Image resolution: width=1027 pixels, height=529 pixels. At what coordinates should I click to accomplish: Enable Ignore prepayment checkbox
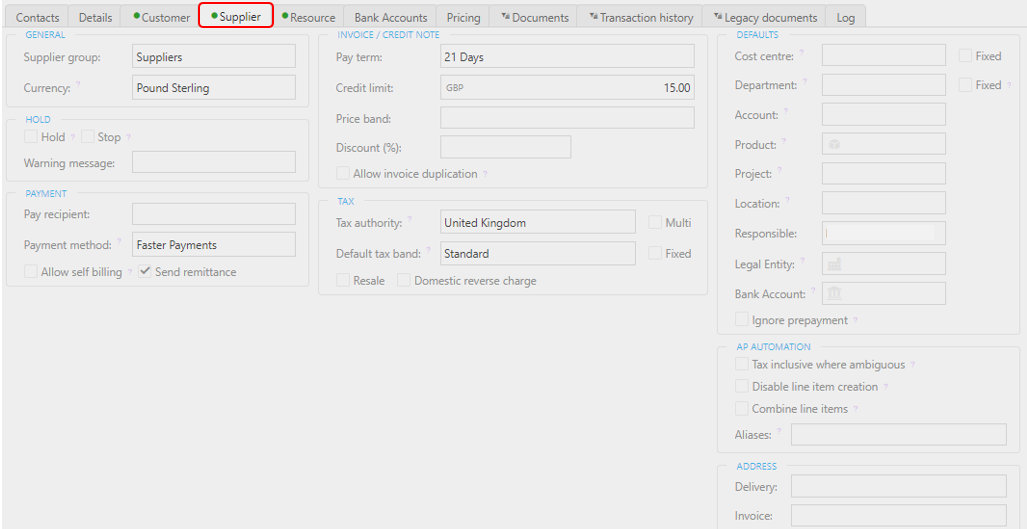[742, 320]
